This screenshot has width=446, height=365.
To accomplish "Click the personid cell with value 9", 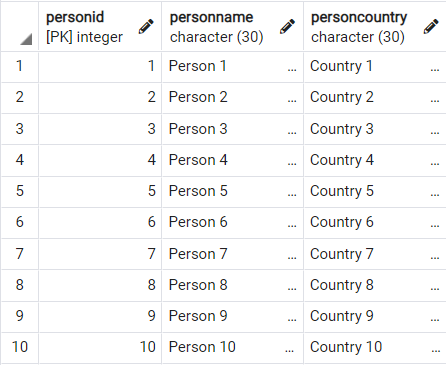I will point(100,316).
